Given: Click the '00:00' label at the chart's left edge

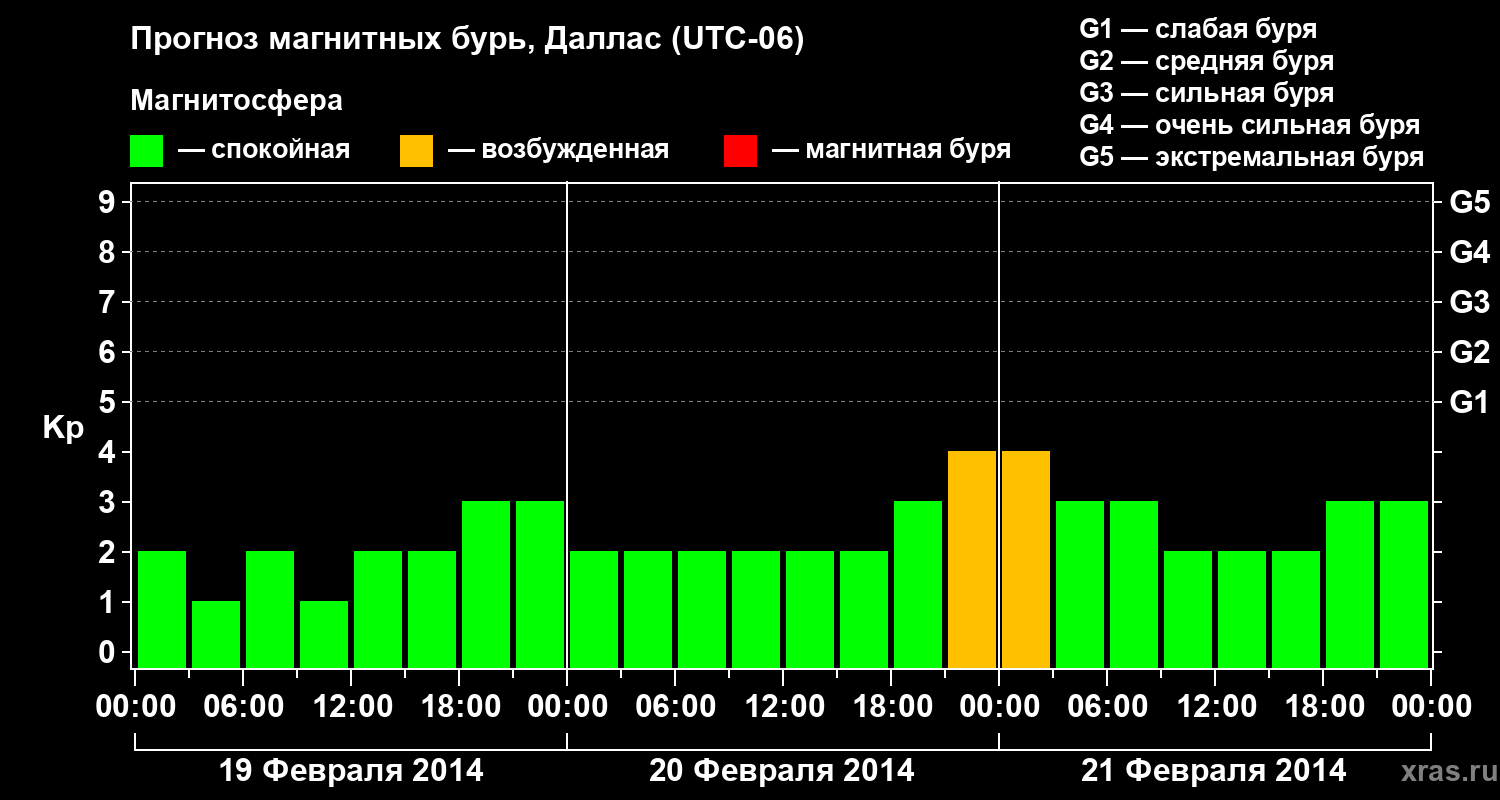Looking at the screenshot, I should (135, 707).
